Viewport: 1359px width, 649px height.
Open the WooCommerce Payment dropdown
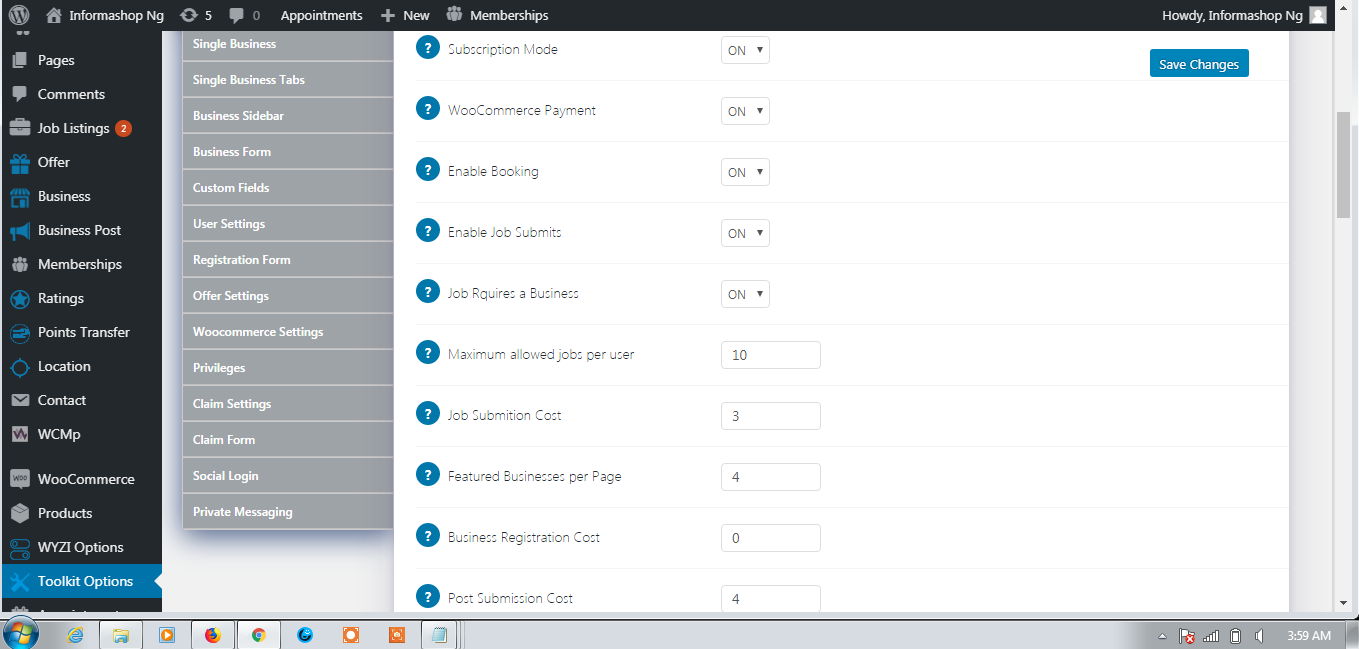click(x=744, y=110)
